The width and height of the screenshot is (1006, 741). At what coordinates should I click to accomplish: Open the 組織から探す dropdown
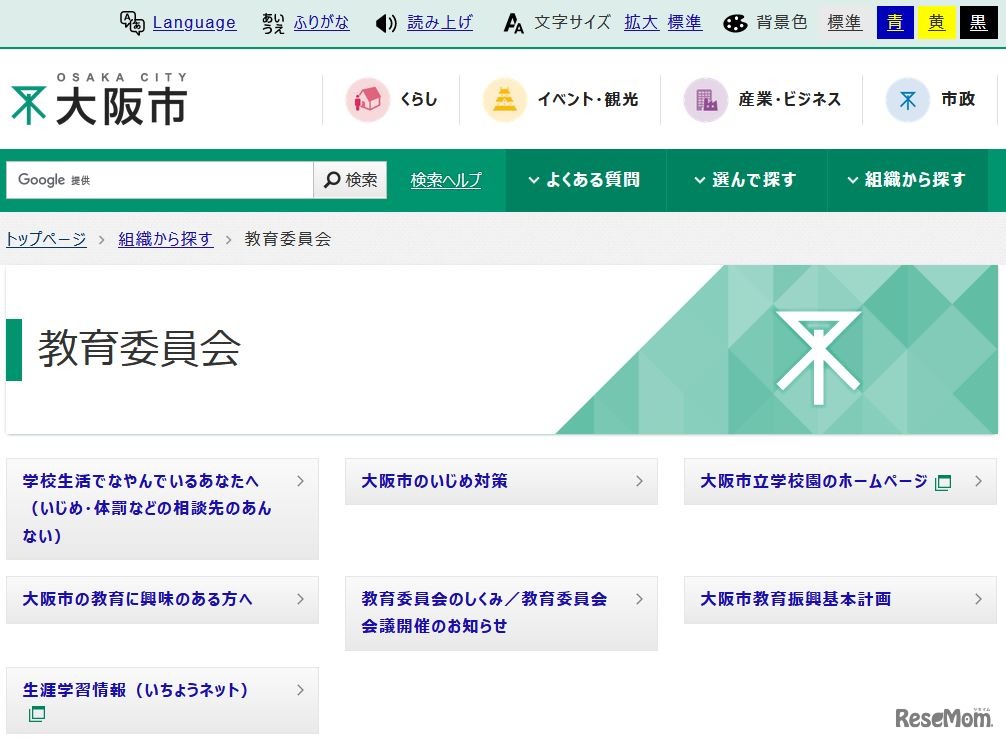tap(907, 180)
